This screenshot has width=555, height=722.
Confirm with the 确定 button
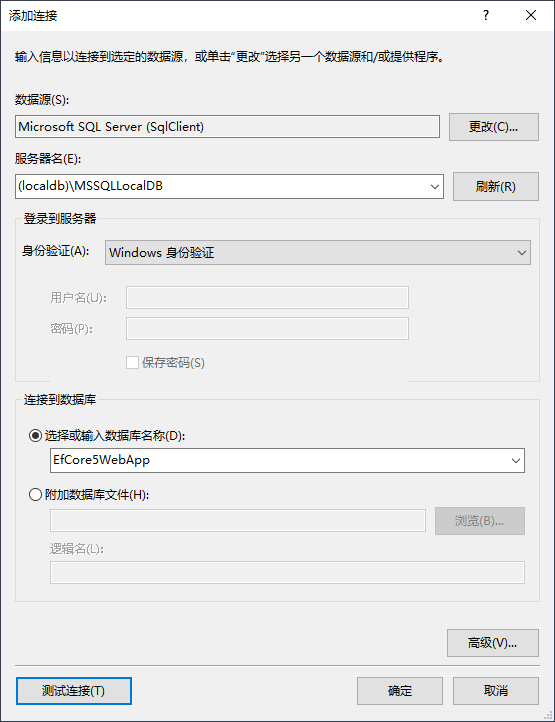[x=400, y=691]
